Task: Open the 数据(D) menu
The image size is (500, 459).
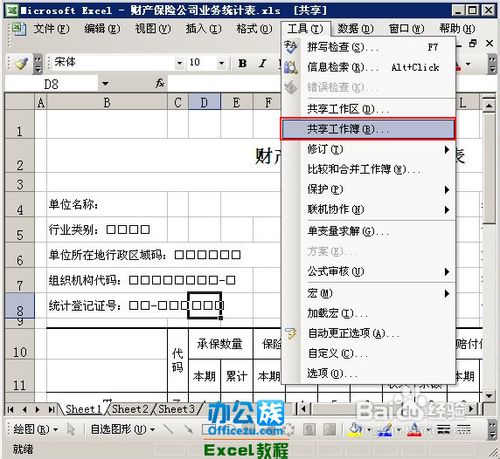Action: [x=355, y=29]
